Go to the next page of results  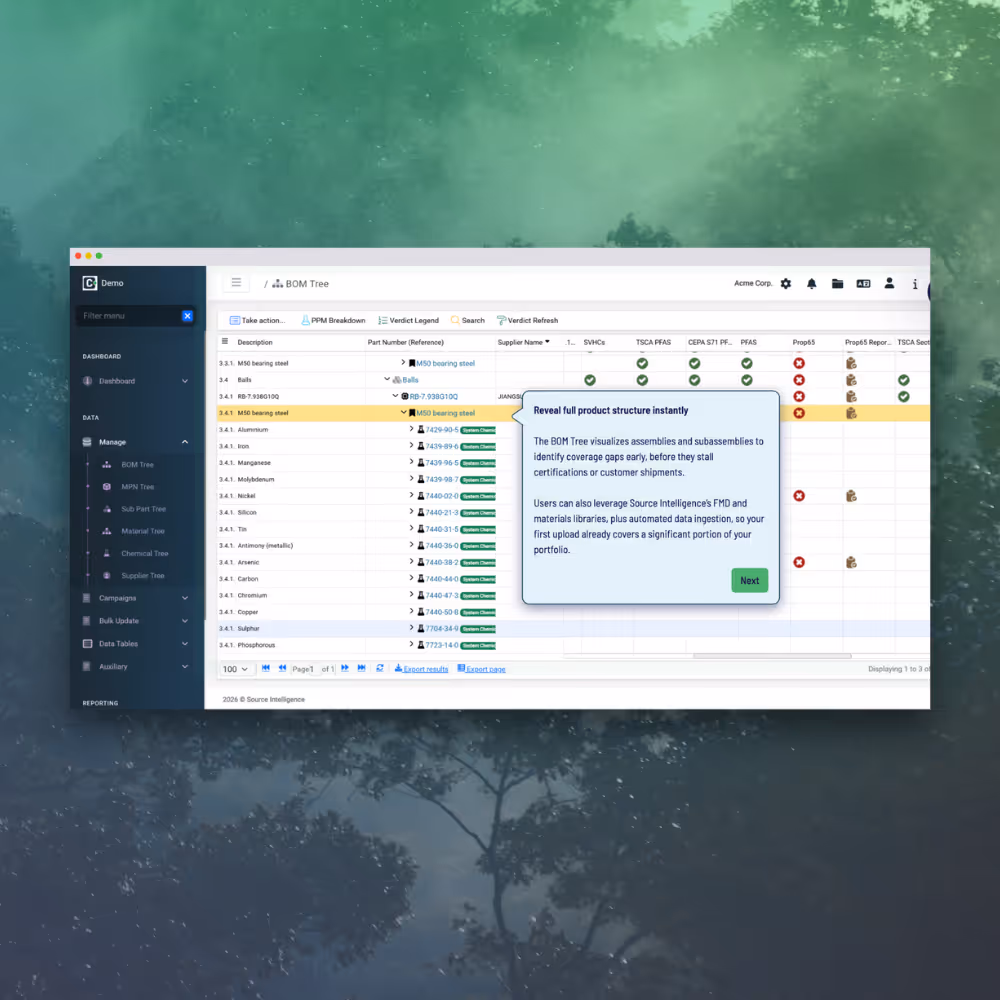coord(345,668)
